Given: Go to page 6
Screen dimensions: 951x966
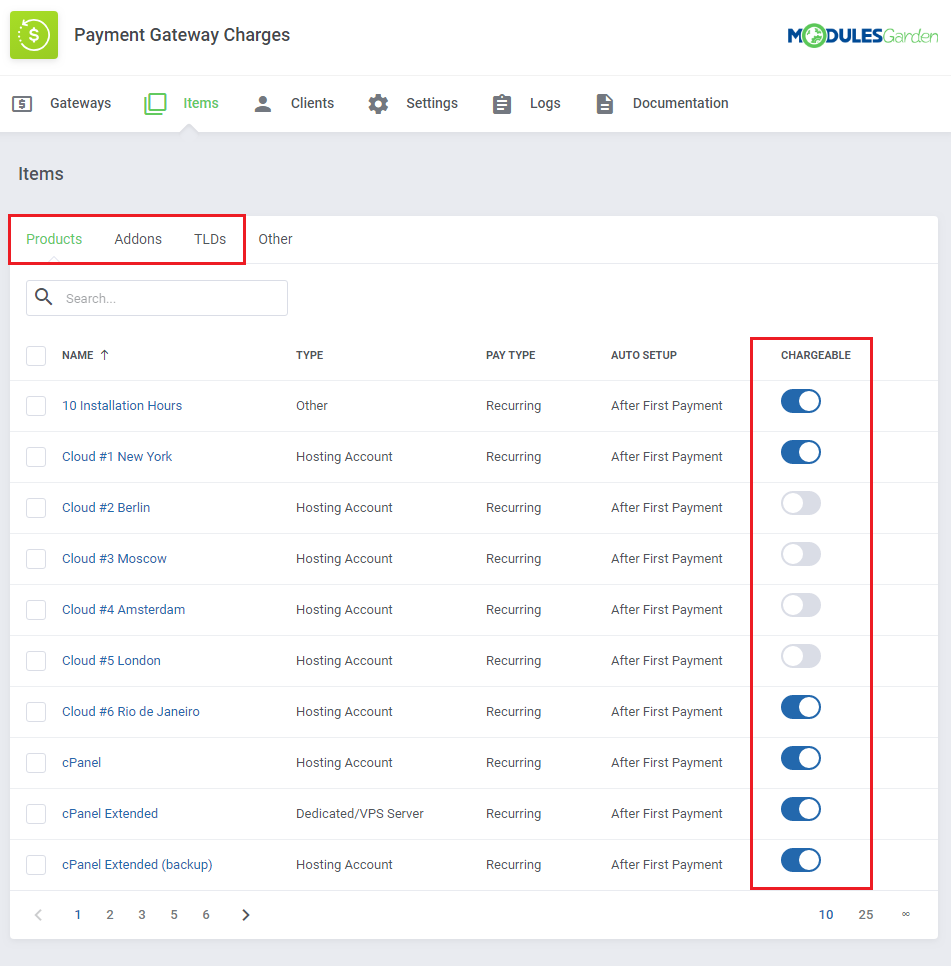Looking at the screenshot, I should point(206,915).
